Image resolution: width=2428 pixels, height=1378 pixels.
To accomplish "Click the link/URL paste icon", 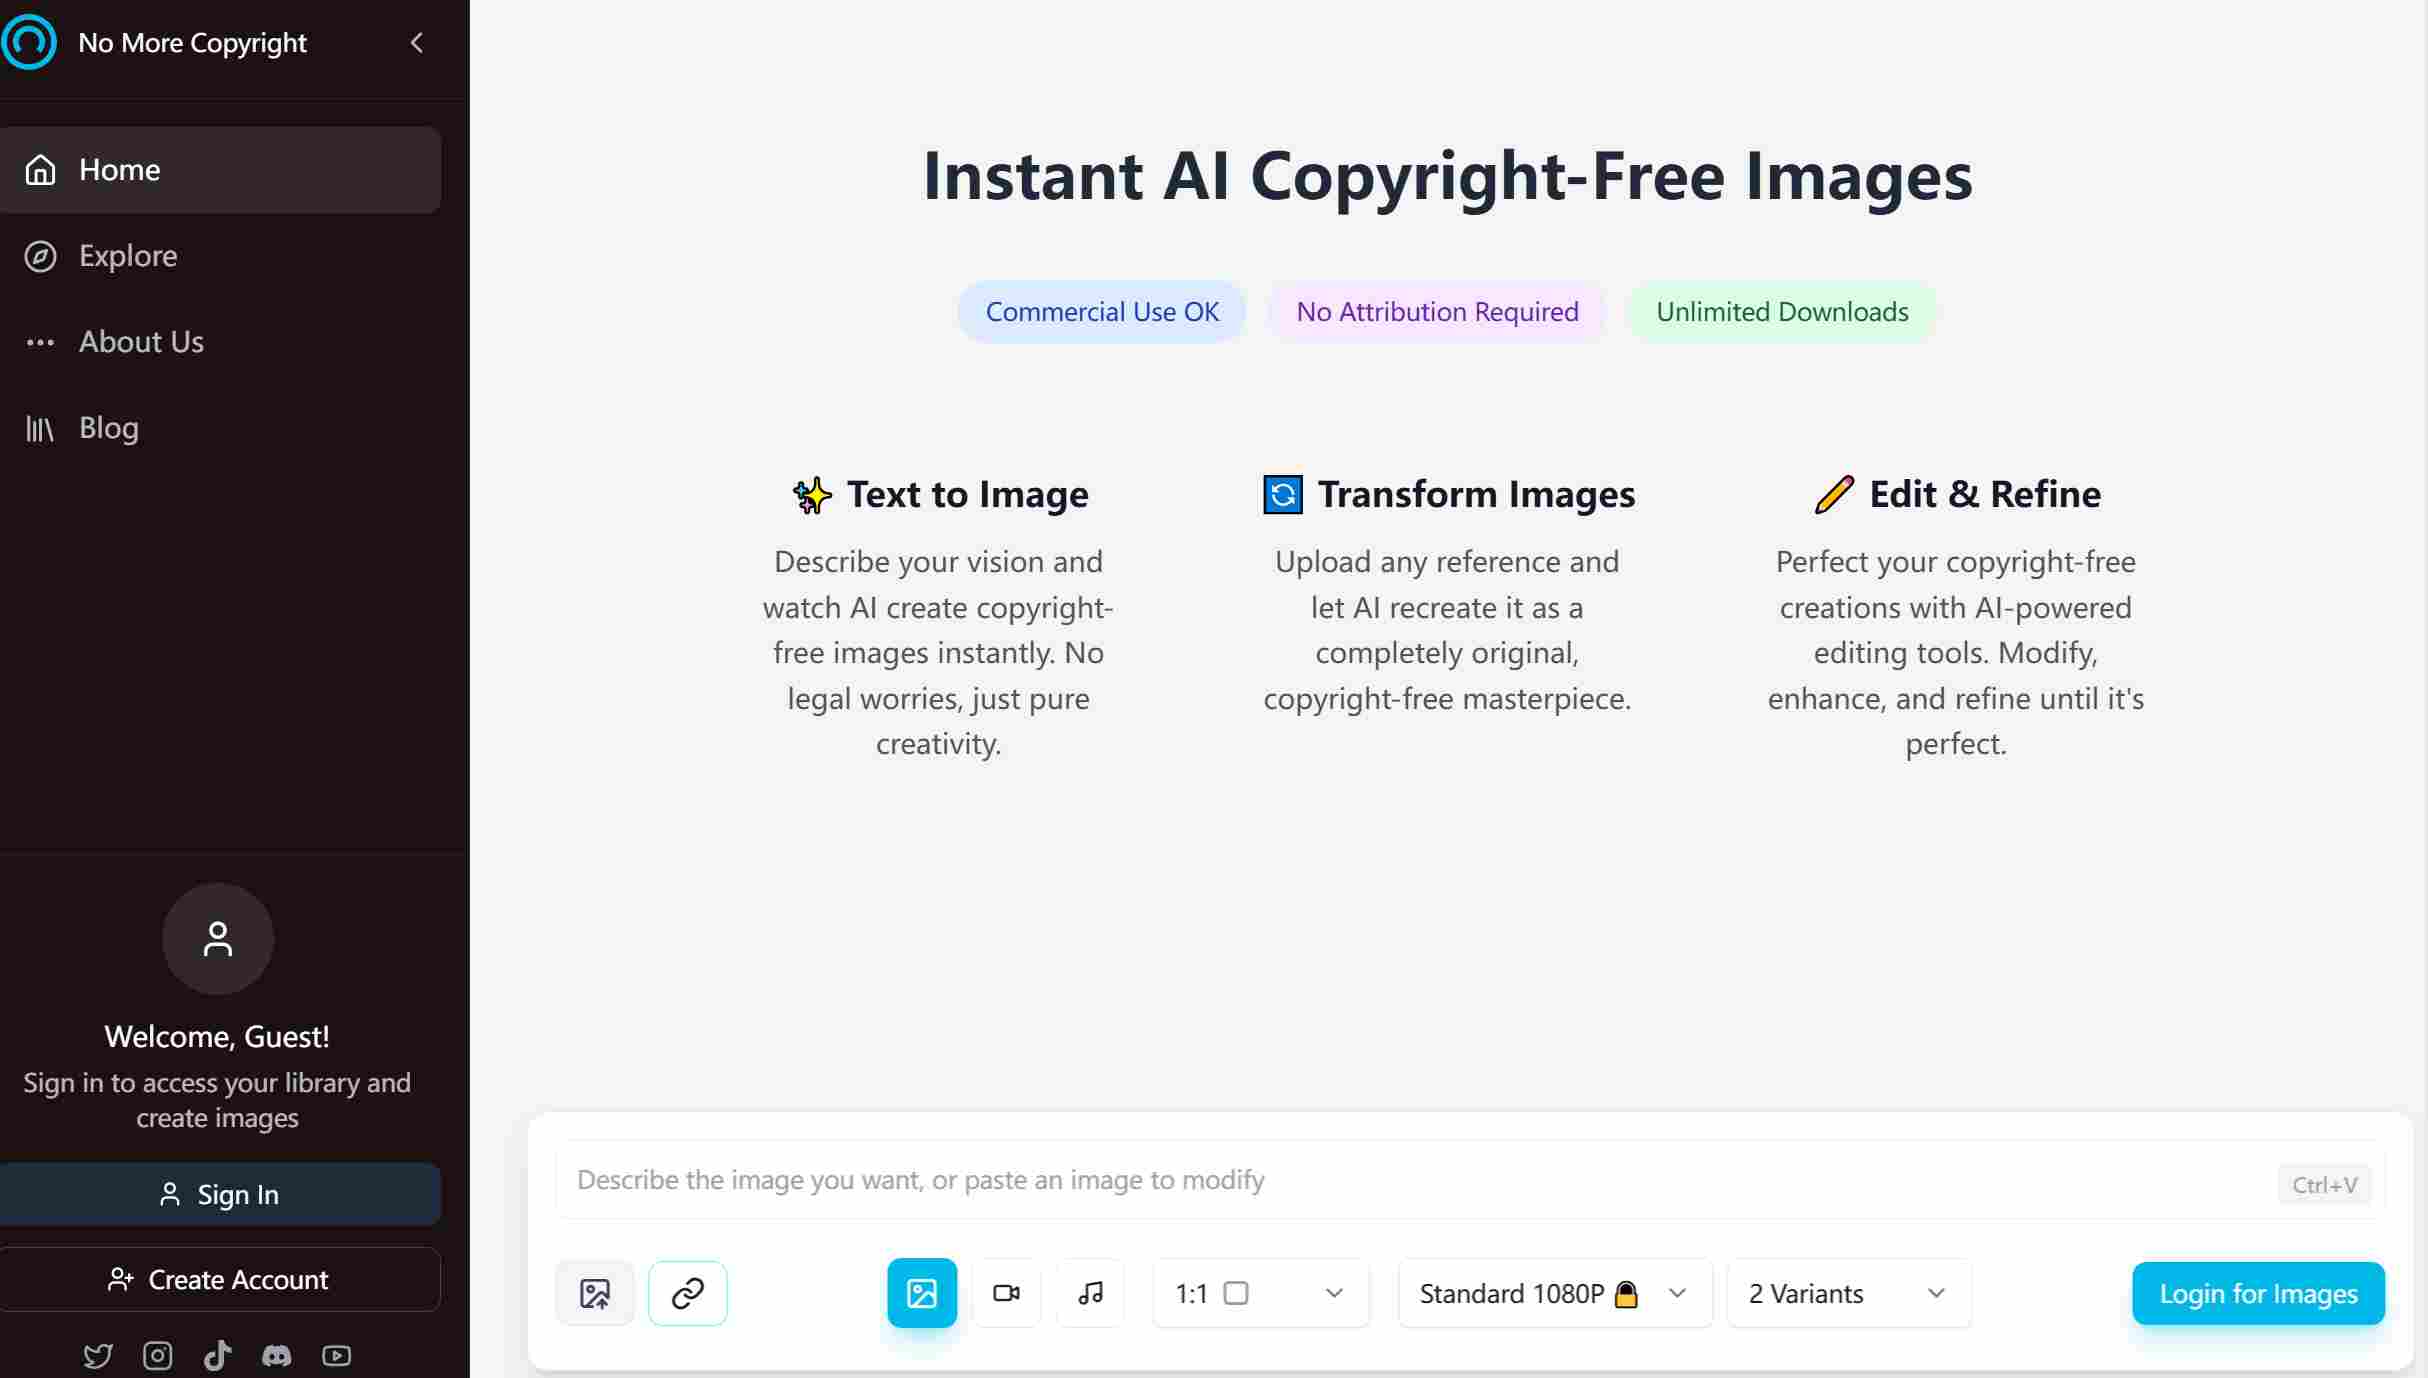I will coord(688,1293).
